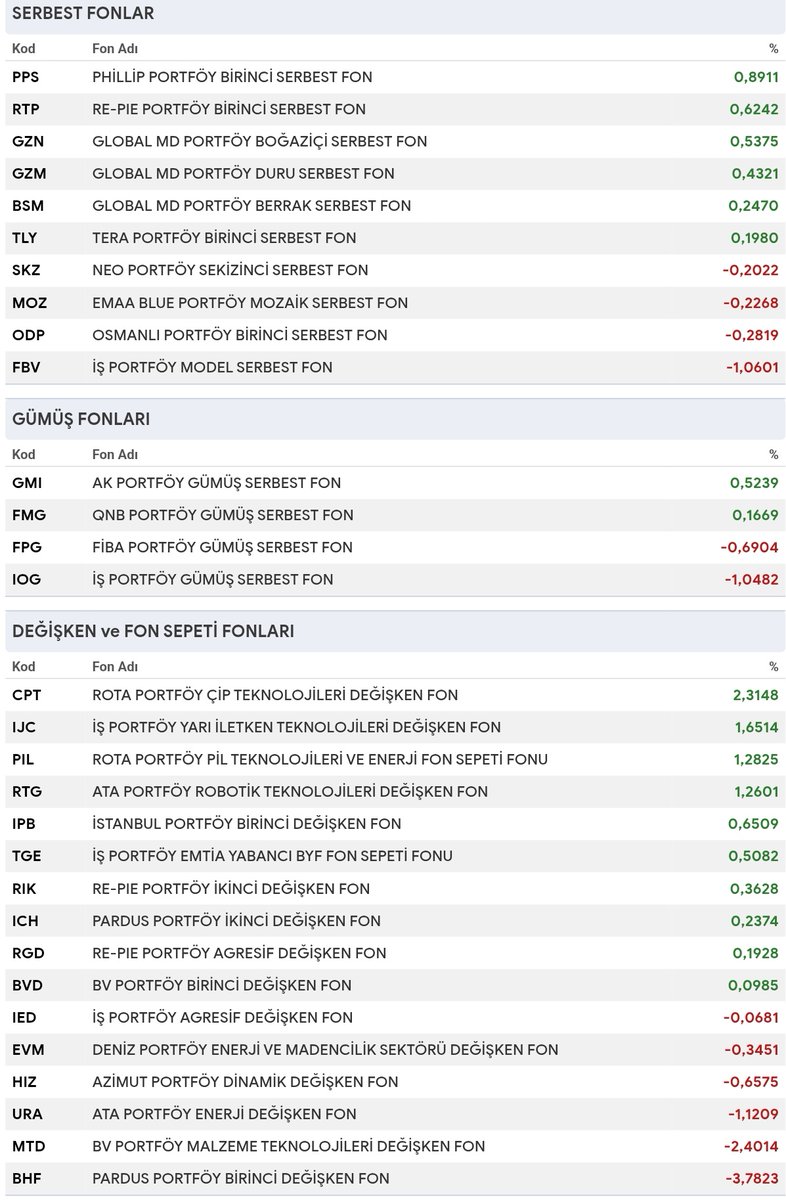Select the 0,3628 value for RIK
This screenshot has width=786, height=1200.
point(755,888)
